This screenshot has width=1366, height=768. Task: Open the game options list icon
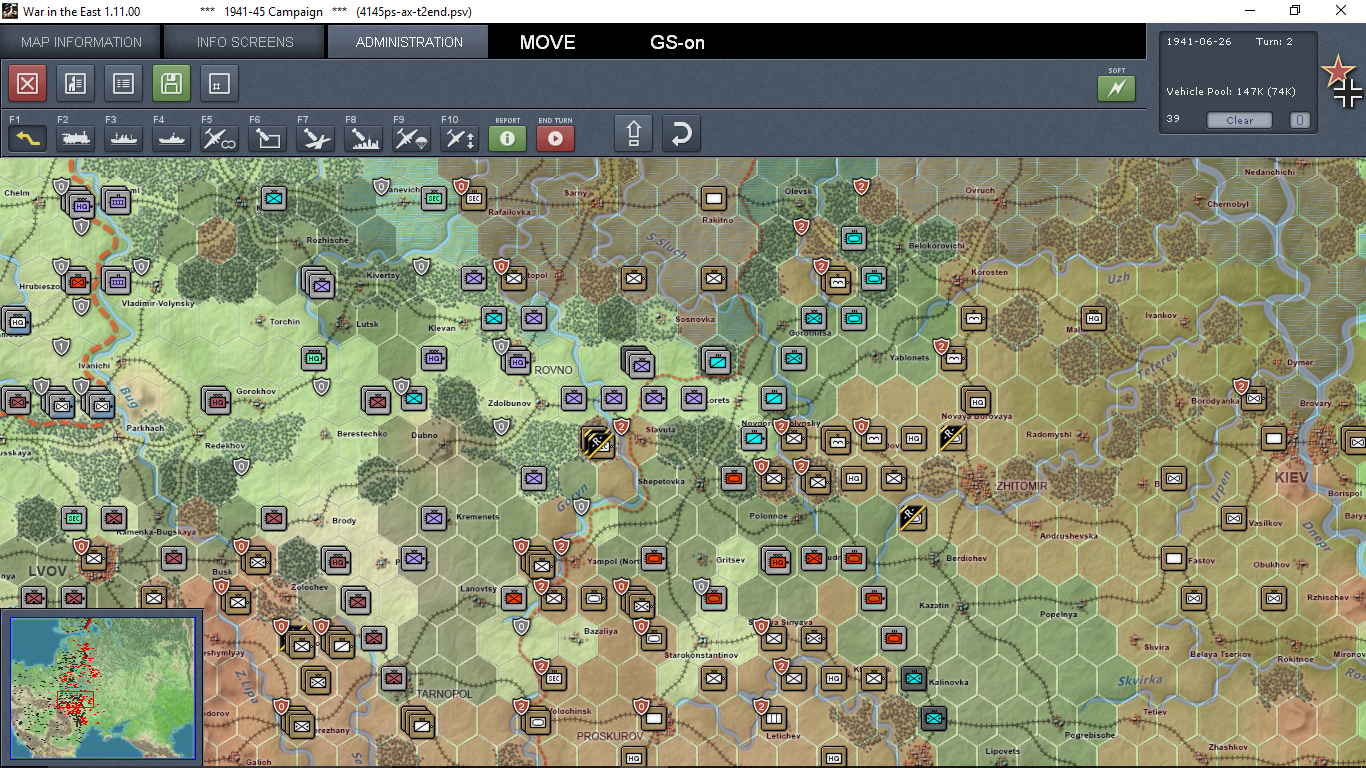[123, 84]
